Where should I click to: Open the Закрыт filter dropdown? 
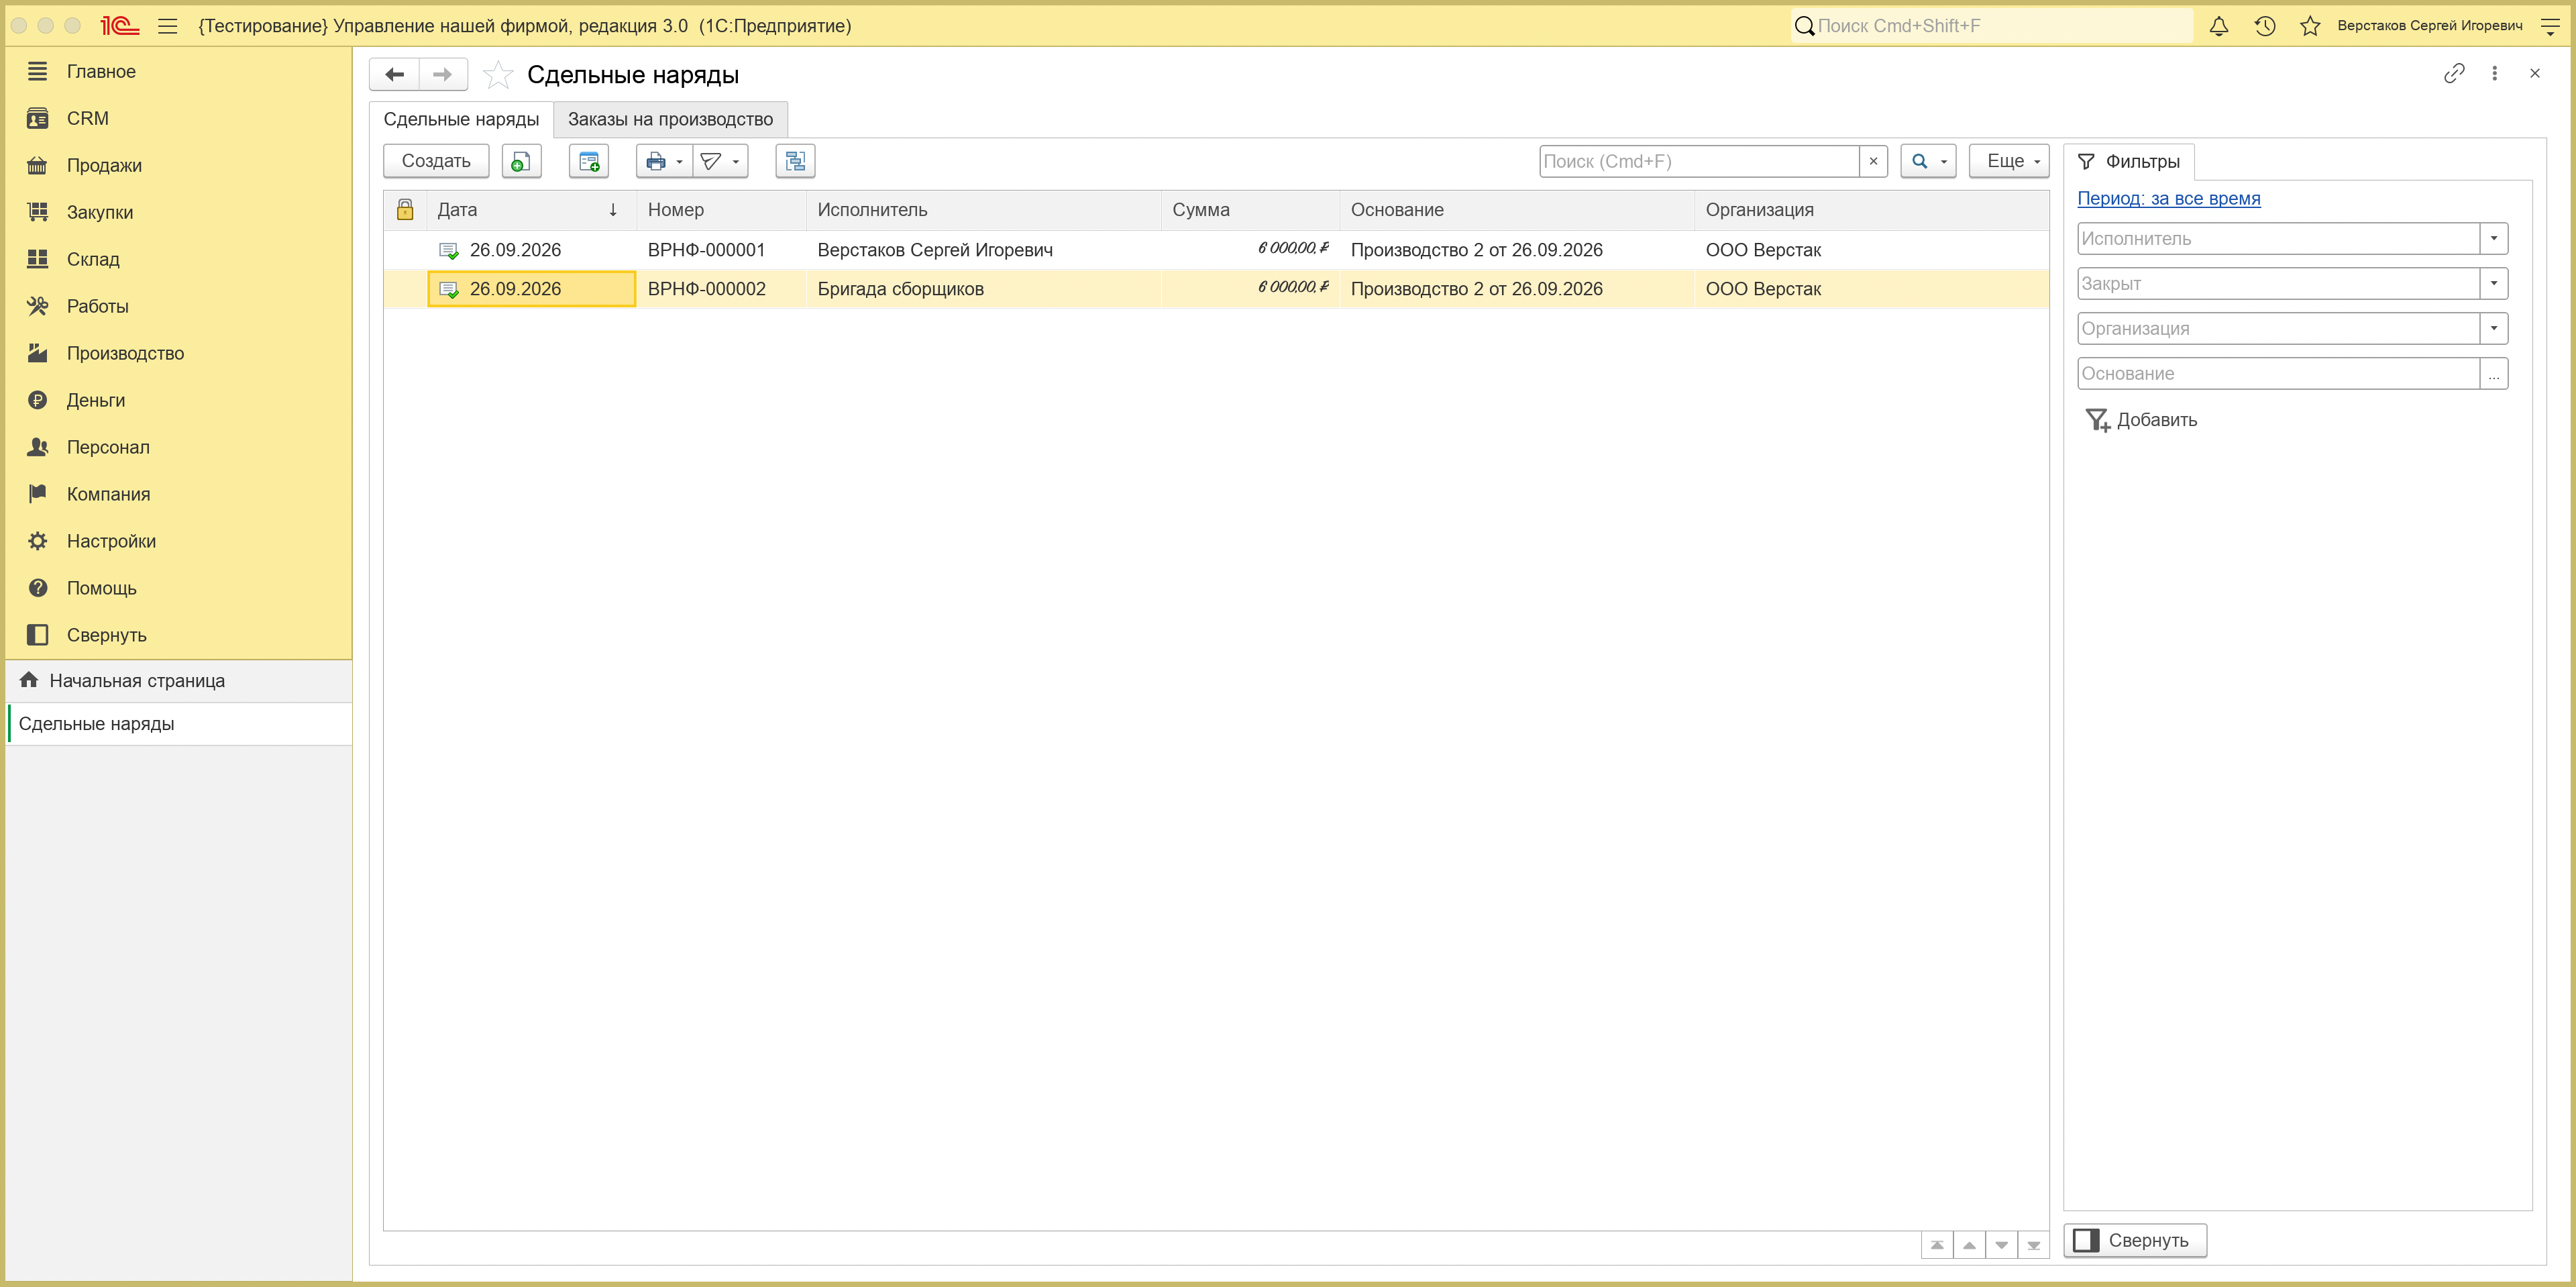coord(2493,283)
